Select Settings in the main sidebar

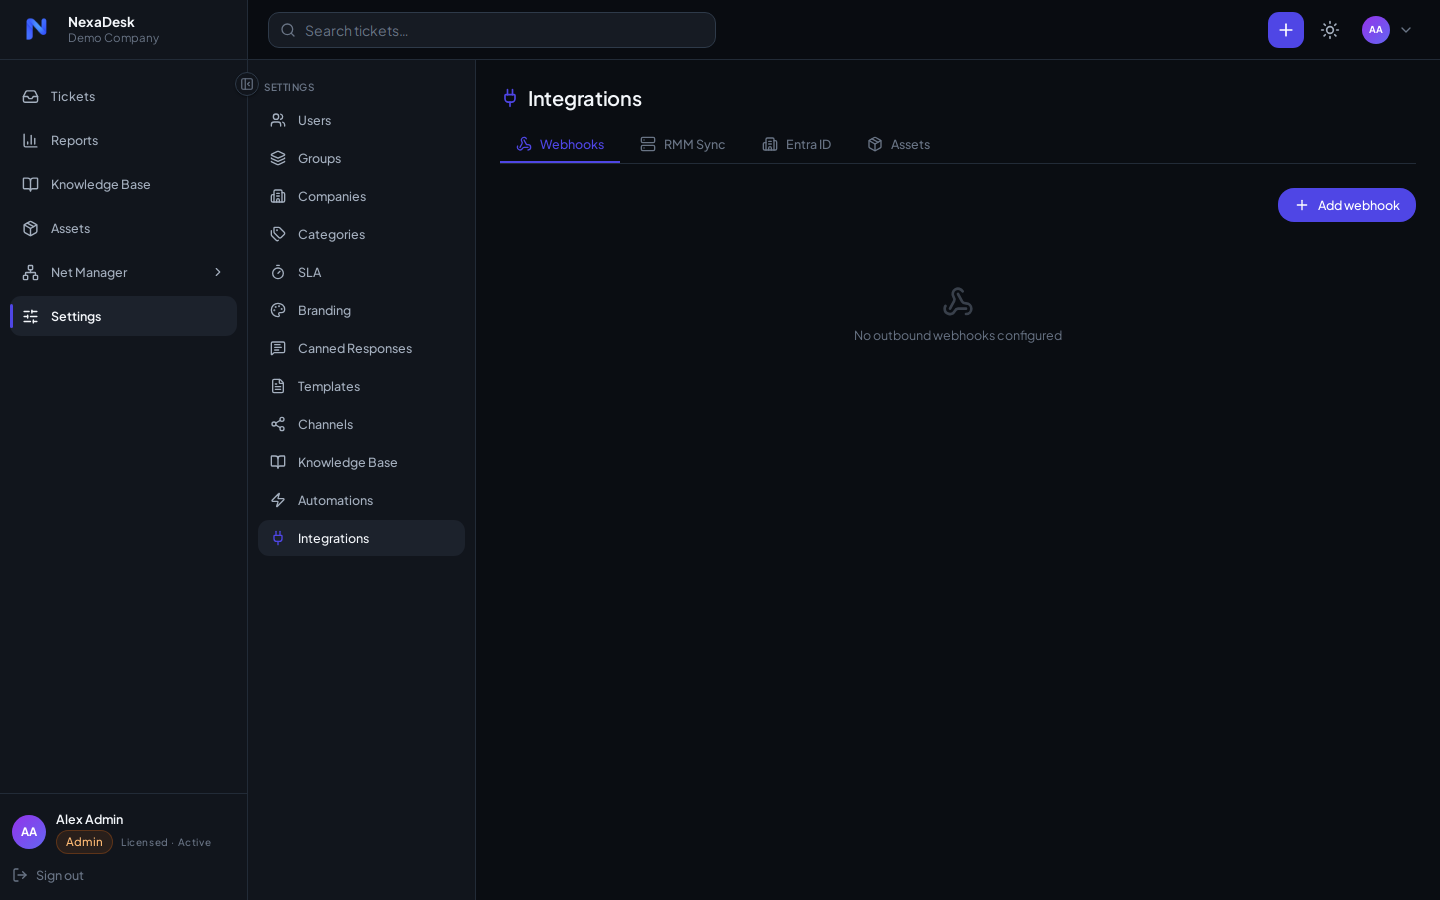point(123,316)
